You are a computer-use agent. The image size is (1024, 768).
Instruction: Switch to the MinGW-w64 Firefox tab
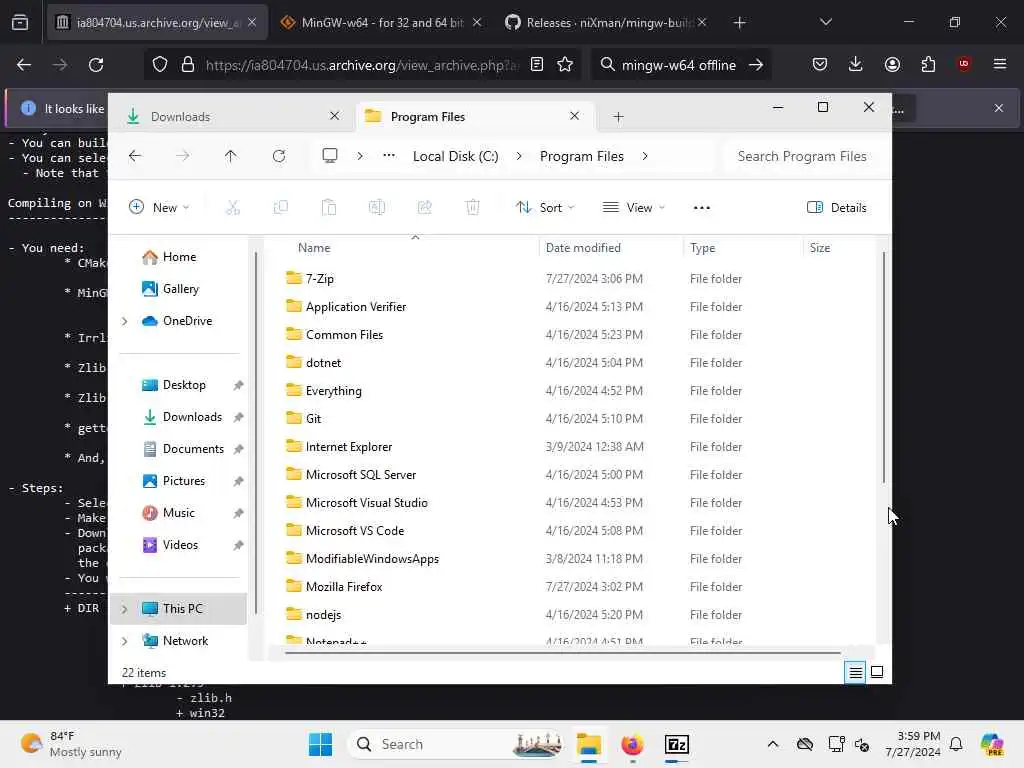click(x=381, y=22)
